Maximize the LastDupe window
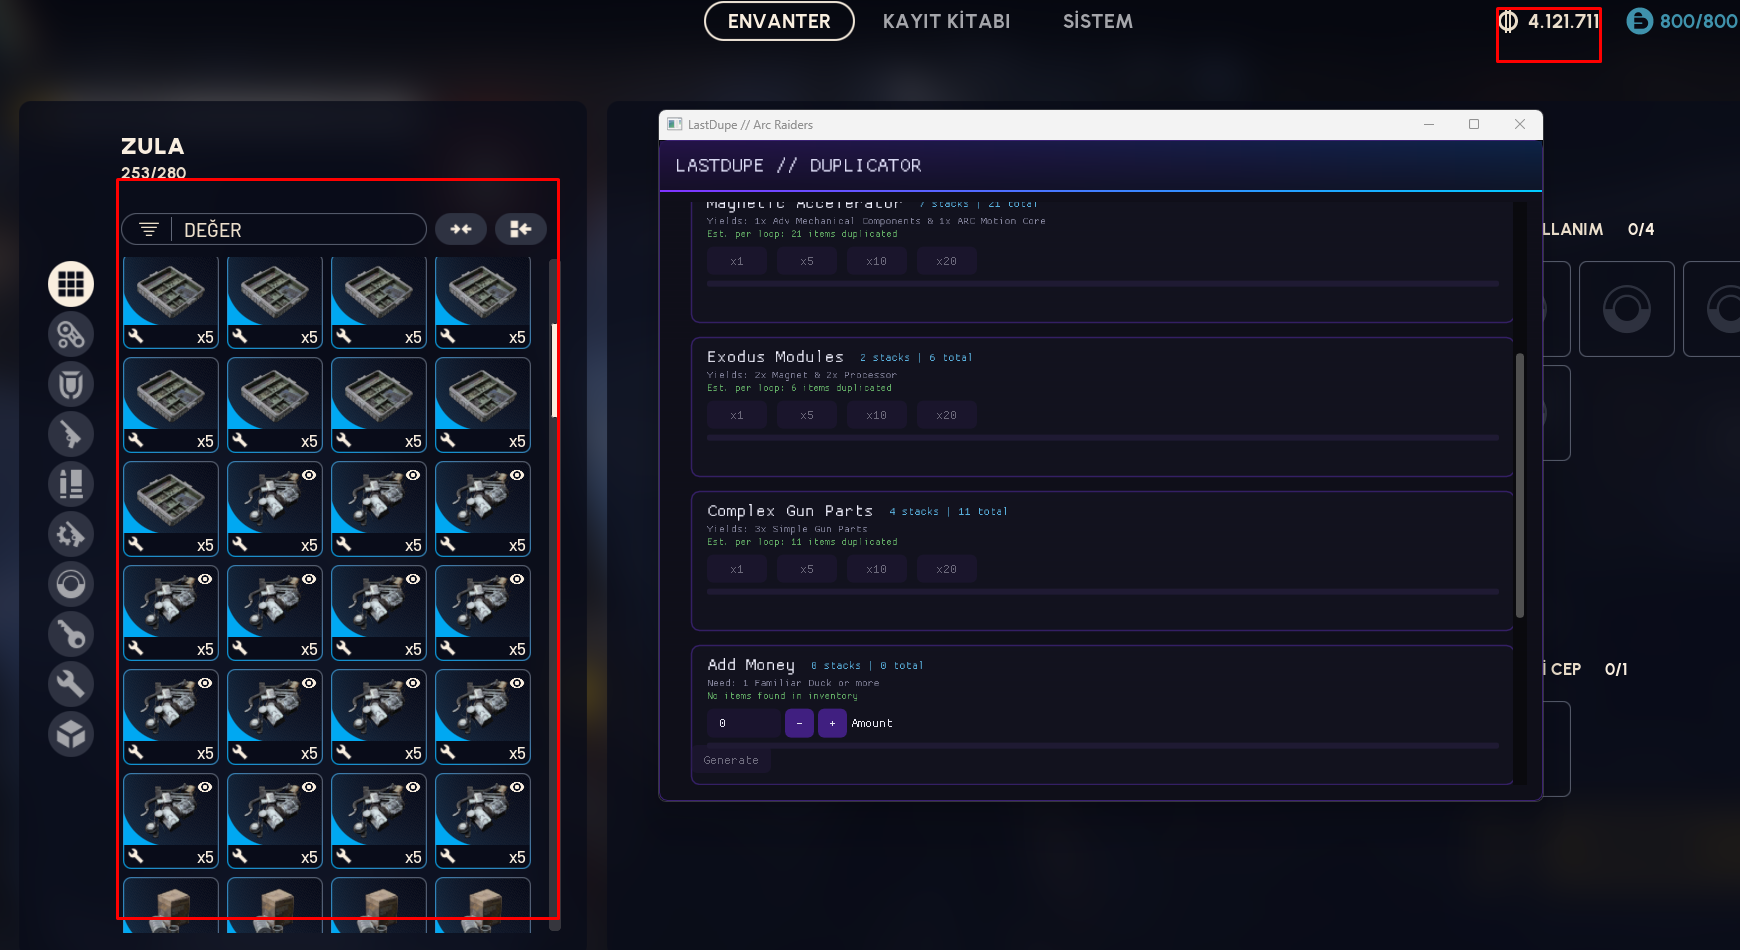1740x950 pixels. pos(1474,124)
